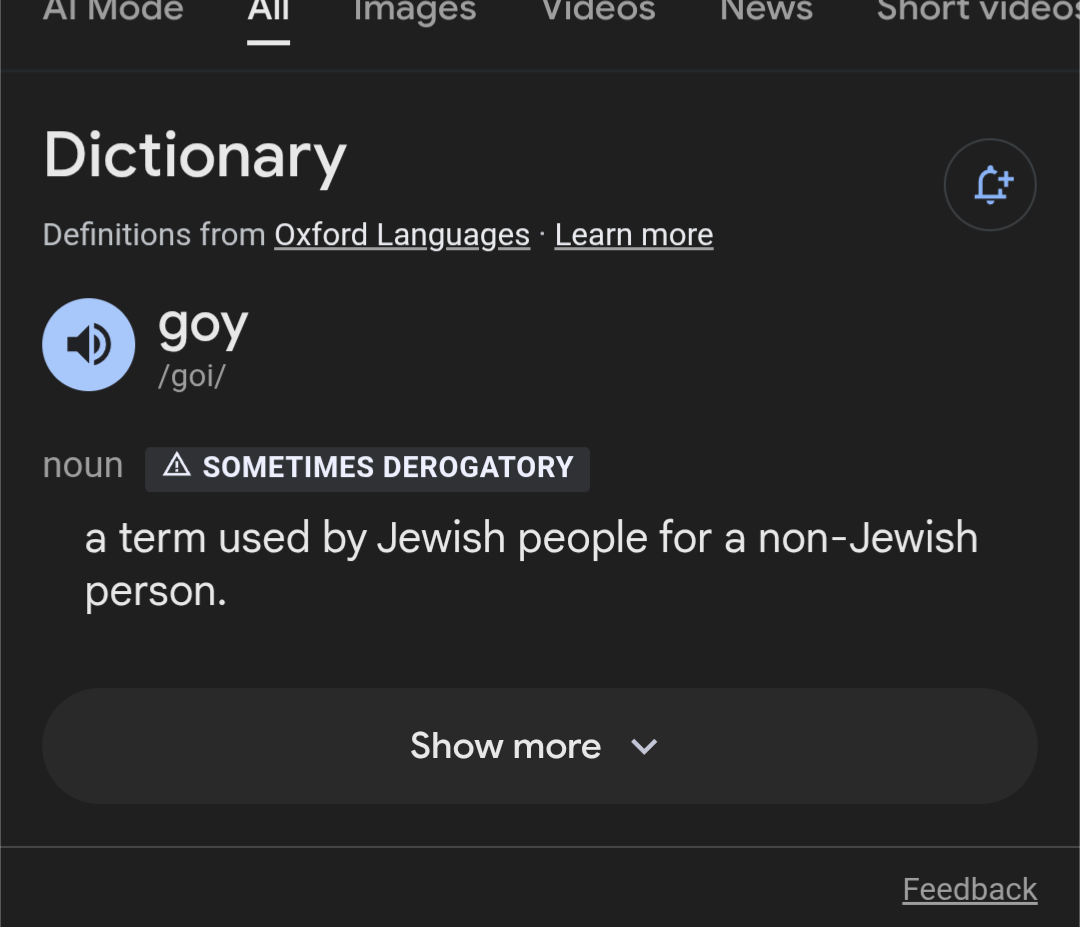This screenshot has width=1080, height=927.
Task: Click the noun part-of-speech label
Action: [83, 466]
